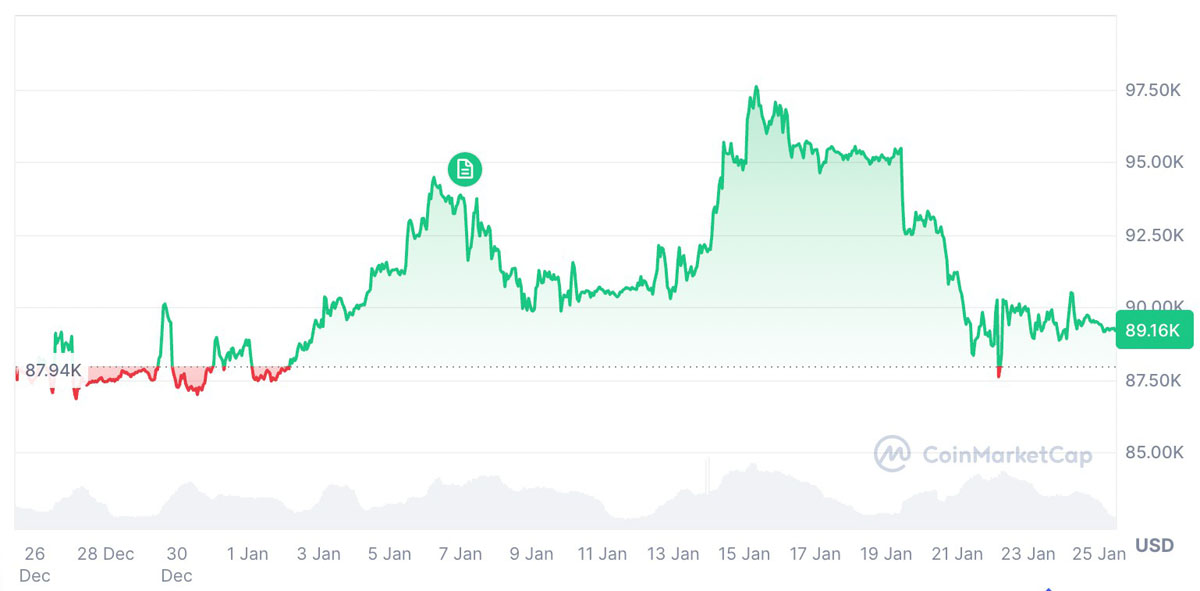Click the 25 Jan date label
Image resolution: width=1200 pixels, height=591 pixels.
pyautogui.click(x=1099, y=554)
